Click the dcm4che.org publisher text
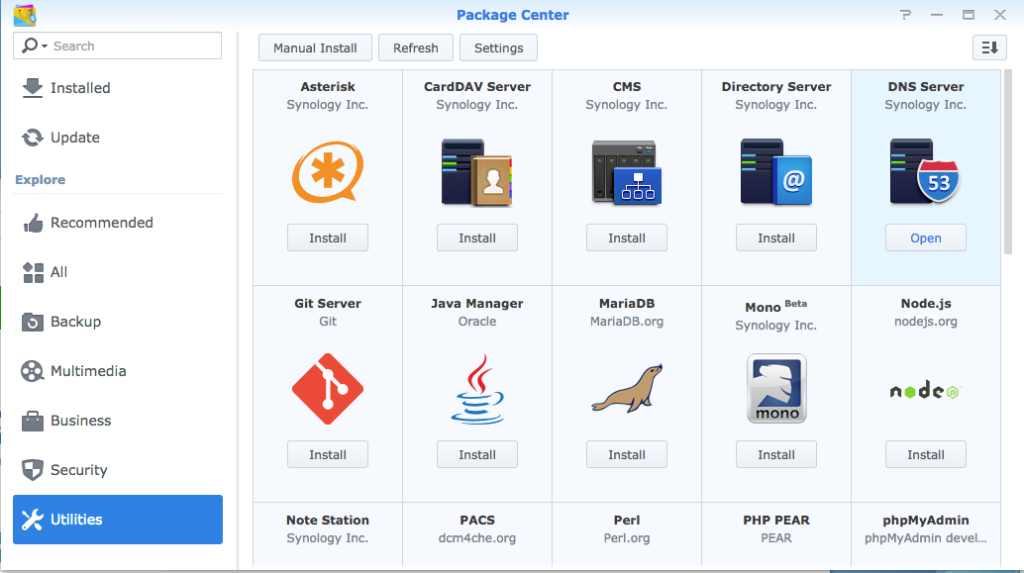This screenshot has width=1024, height=573. click(477, 538)
